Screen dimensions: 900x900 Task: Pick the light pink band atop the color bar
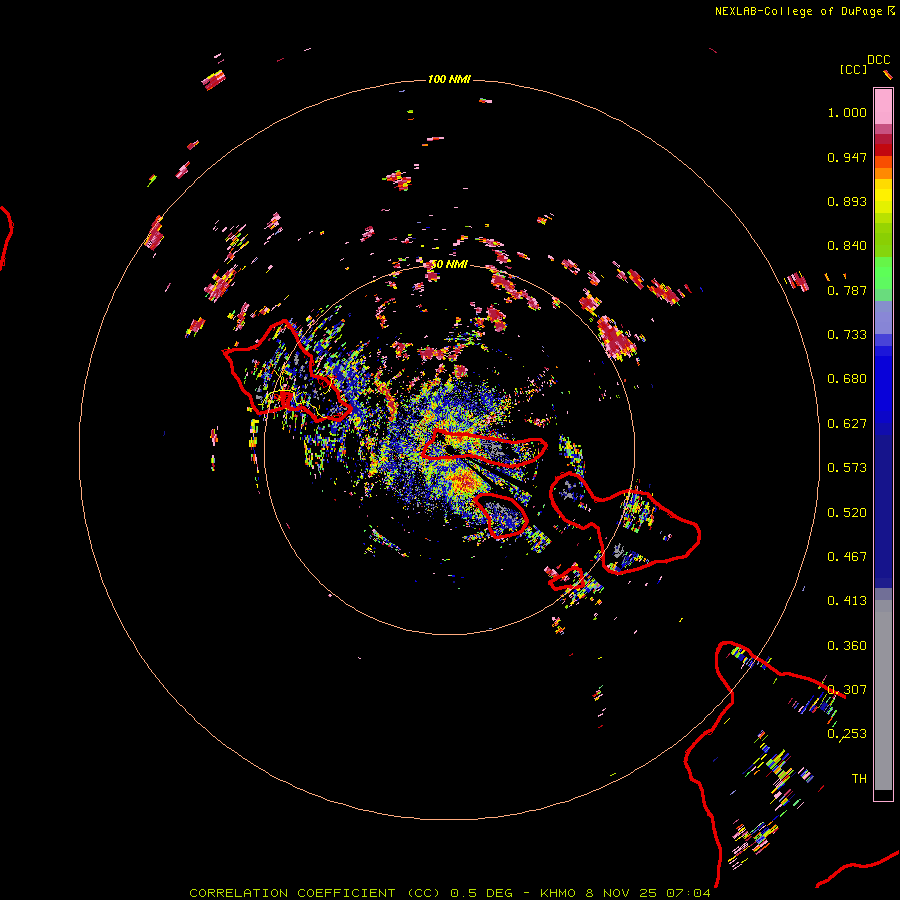pos(883,107)
